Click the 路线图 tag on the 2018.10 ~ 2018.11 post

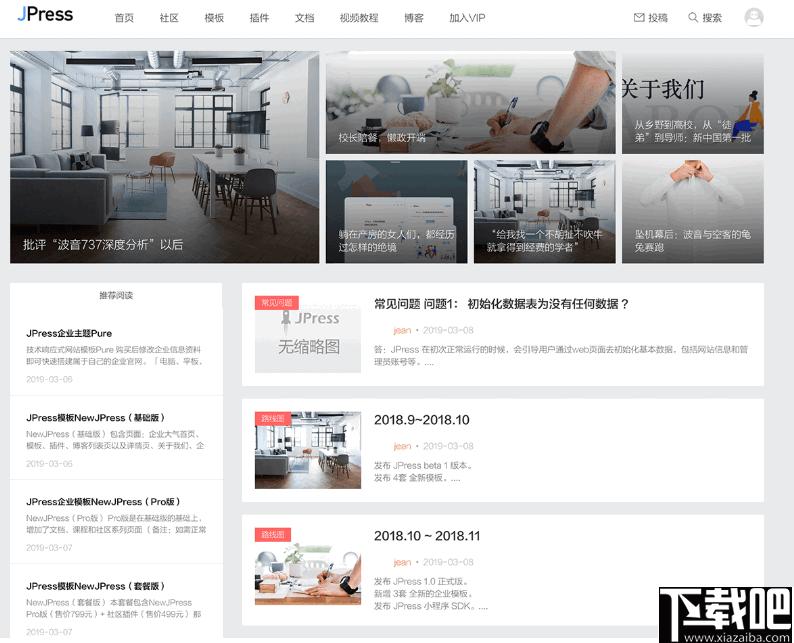click(x=273, y=534)
